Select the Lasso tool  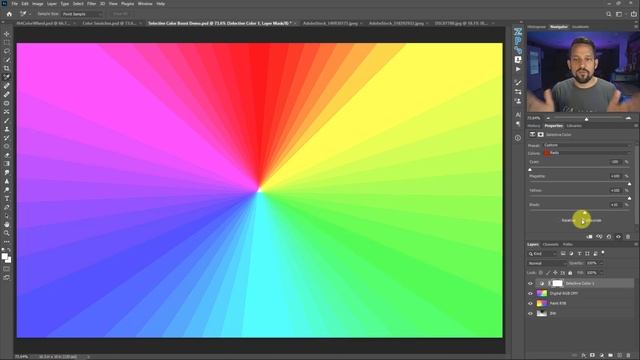(x=7, y=51)
